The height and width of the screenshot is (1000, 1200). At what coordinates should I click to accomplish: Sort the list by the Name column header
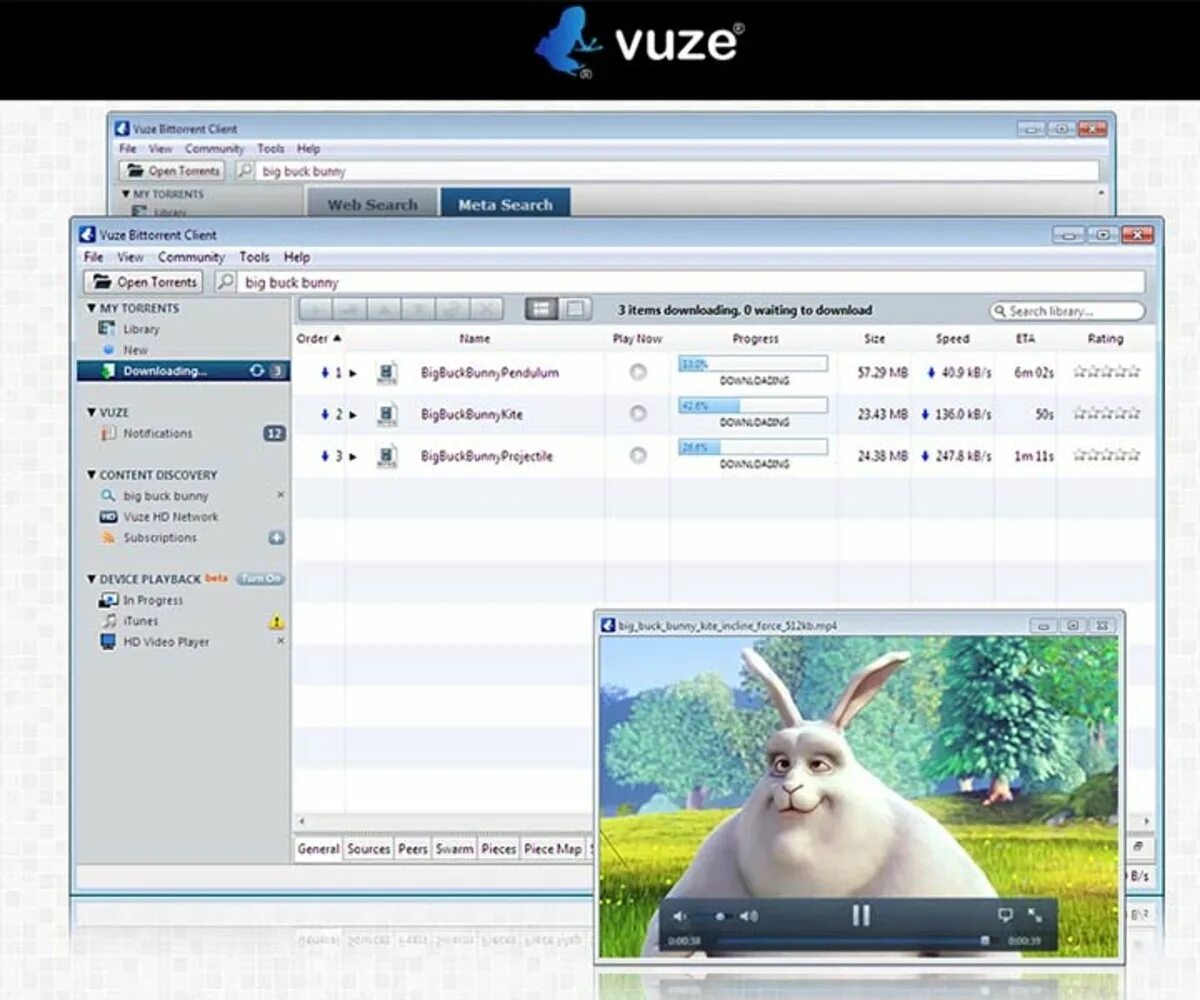pos(474,338)
